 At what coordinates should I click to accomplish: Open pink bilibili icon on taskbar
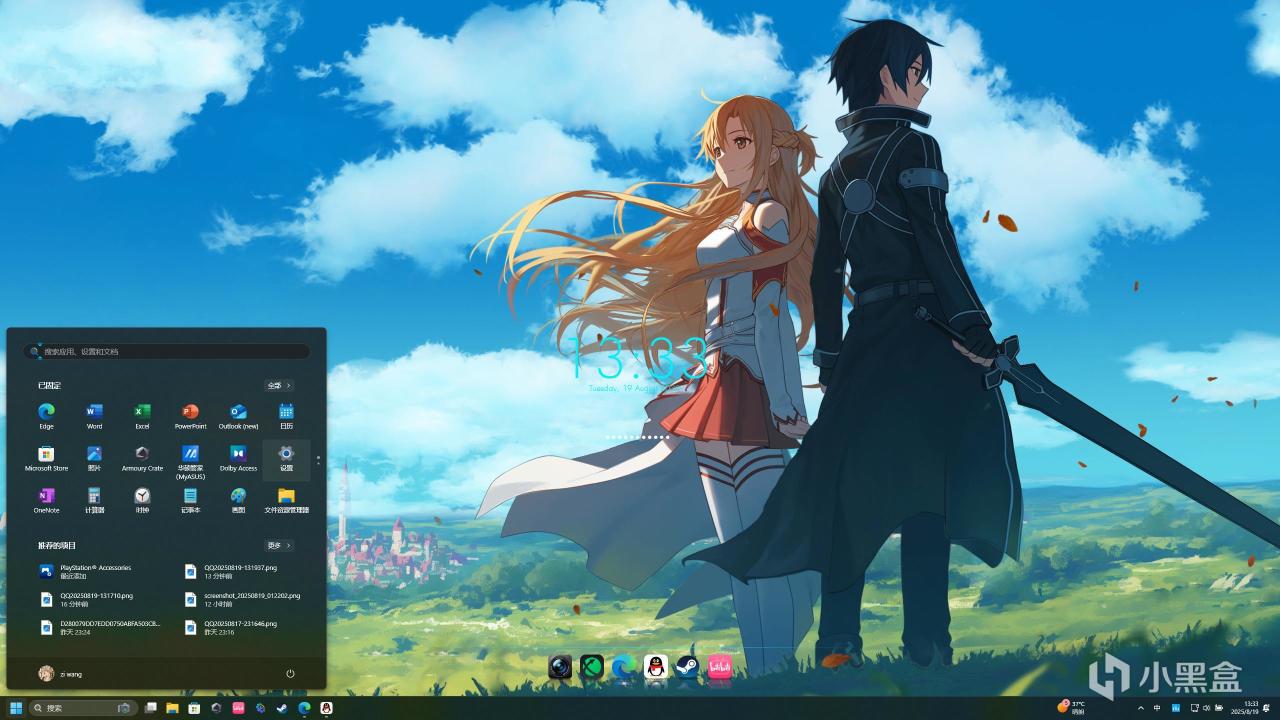click(238, 708)
